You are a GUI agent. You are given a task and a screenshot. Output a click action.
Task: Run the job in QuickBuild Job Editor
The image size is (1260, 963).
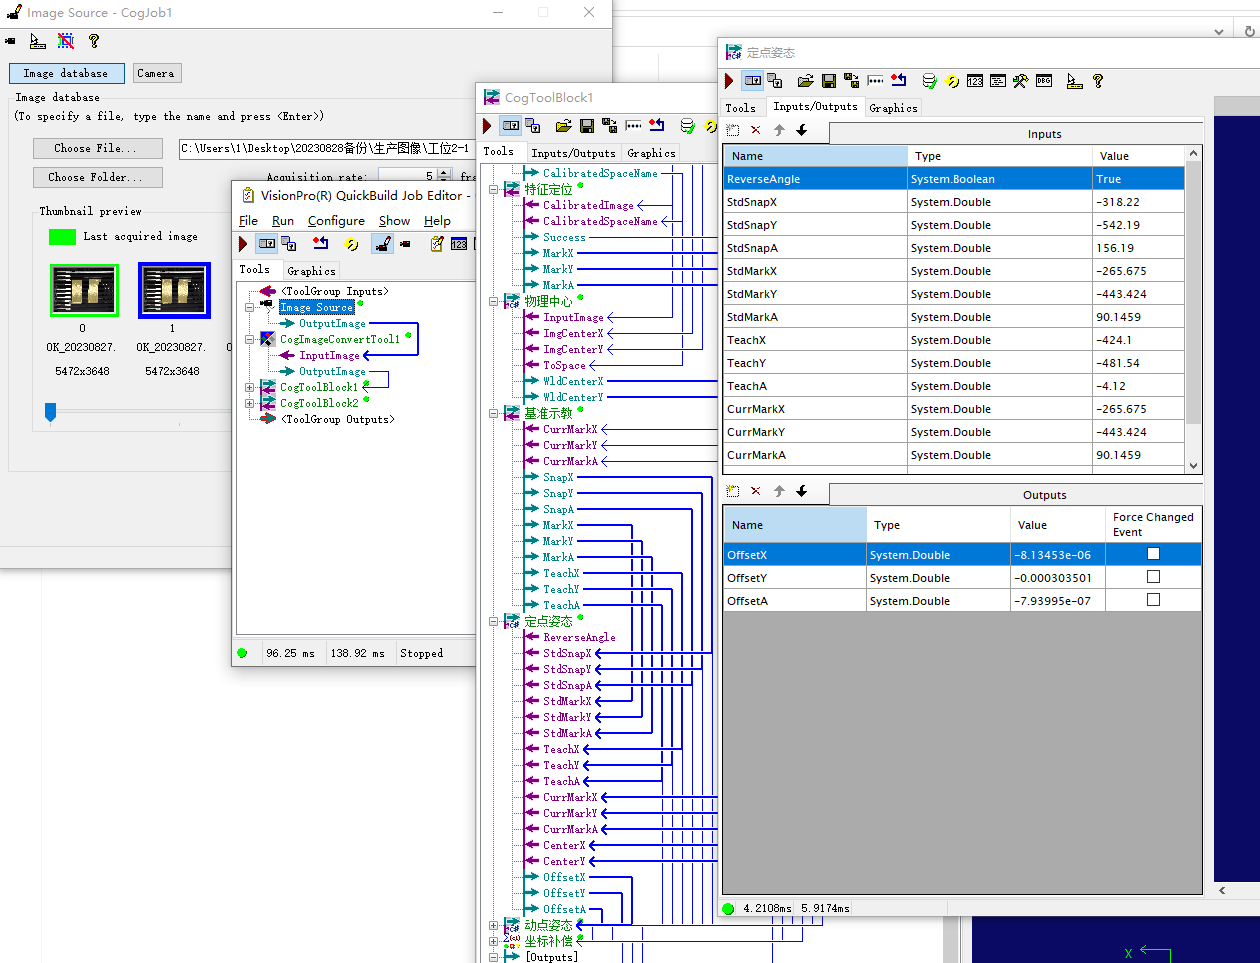click(x=243, y=244)
